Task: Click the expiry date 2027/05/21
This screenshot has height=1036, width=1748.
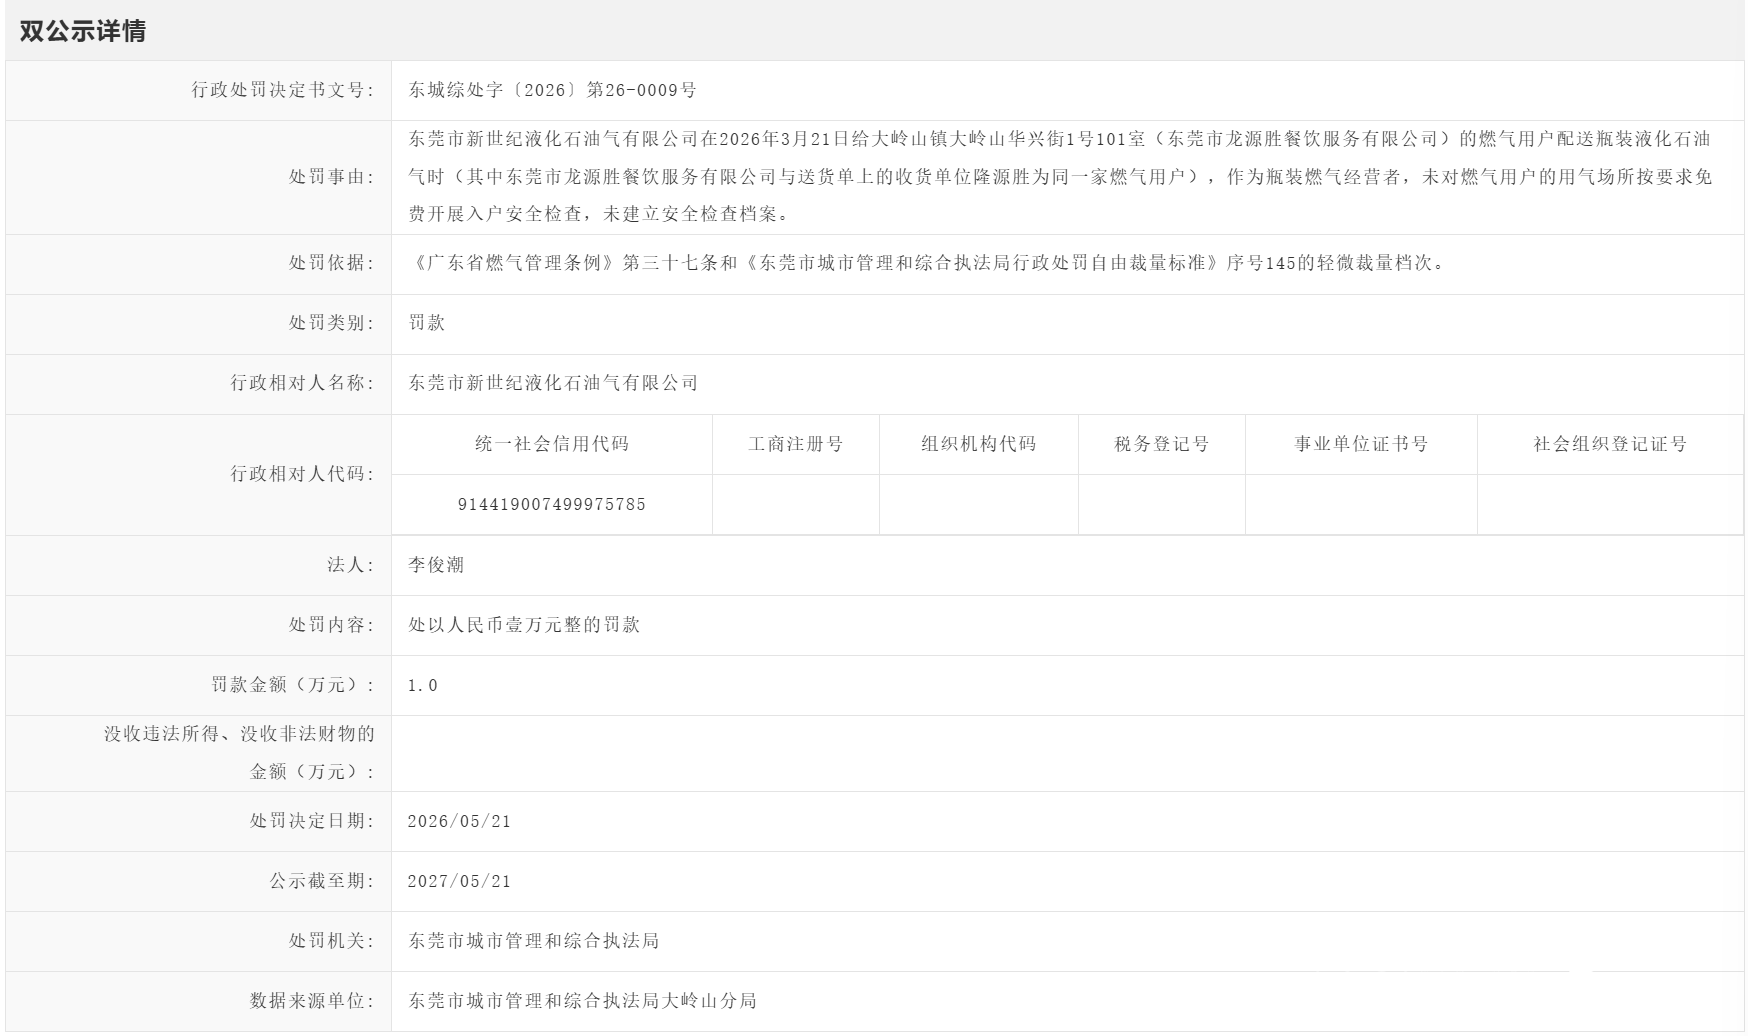Action: [x=460, y=882]
